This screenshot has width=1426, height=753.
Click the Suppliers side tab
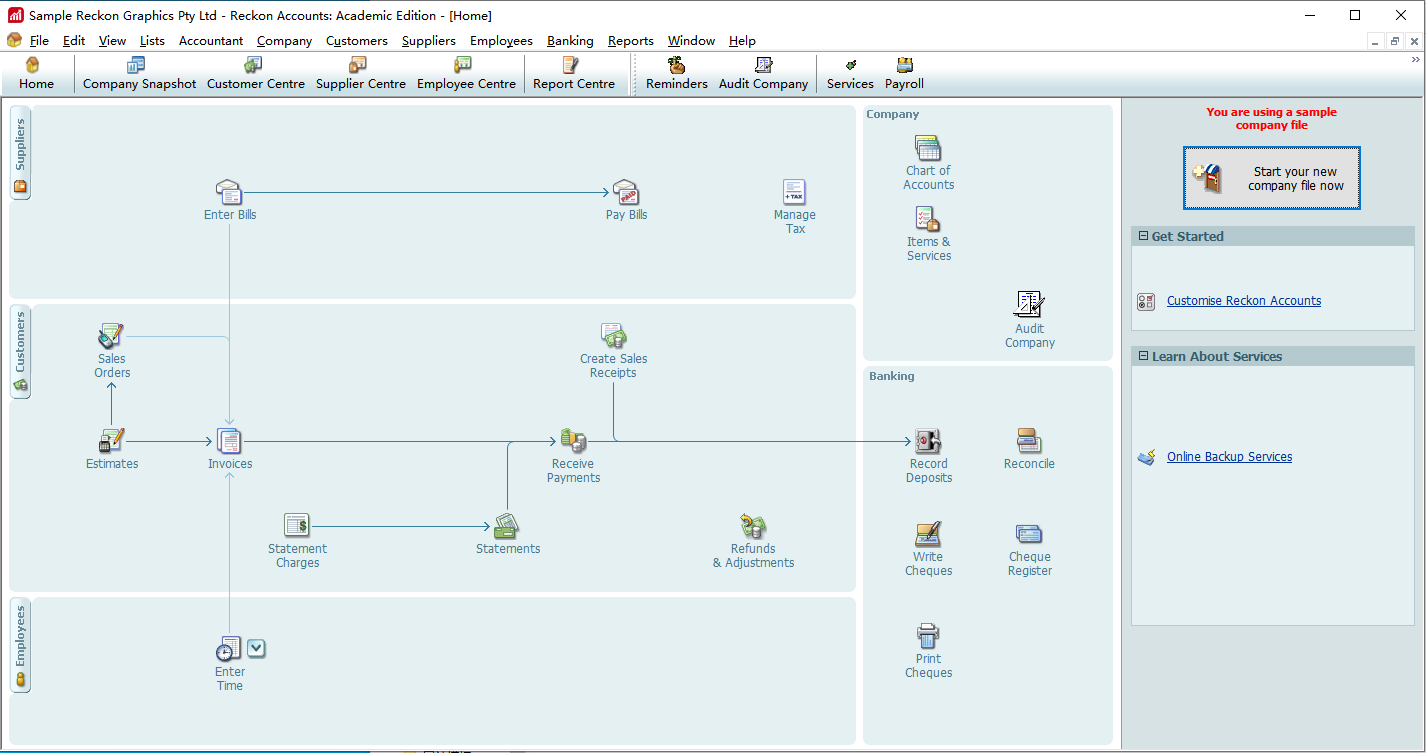click(20, 154)
